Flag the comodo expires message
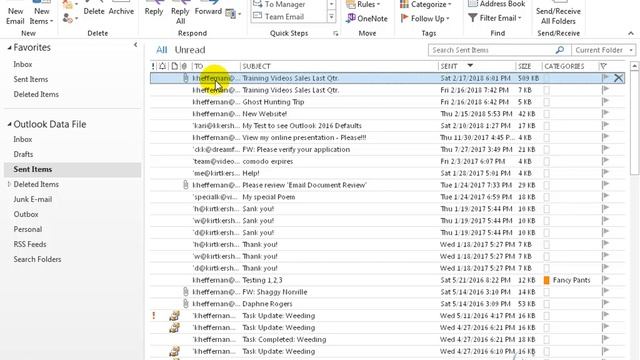Screen dimensions: 640x360 pos(605,162)
